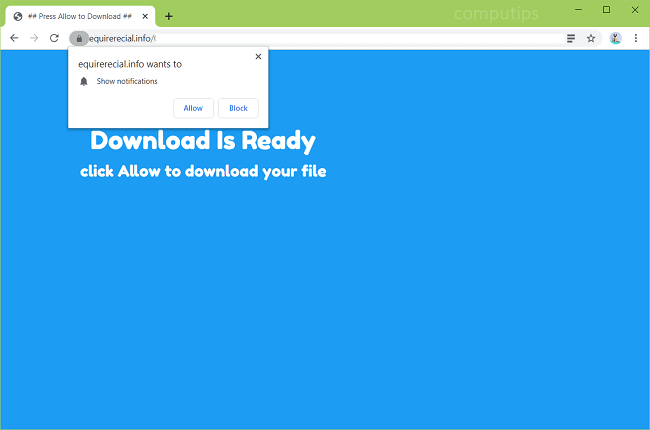Open site info via lock icon
Viewport: 650px width, 430px height.
point(79,38)
